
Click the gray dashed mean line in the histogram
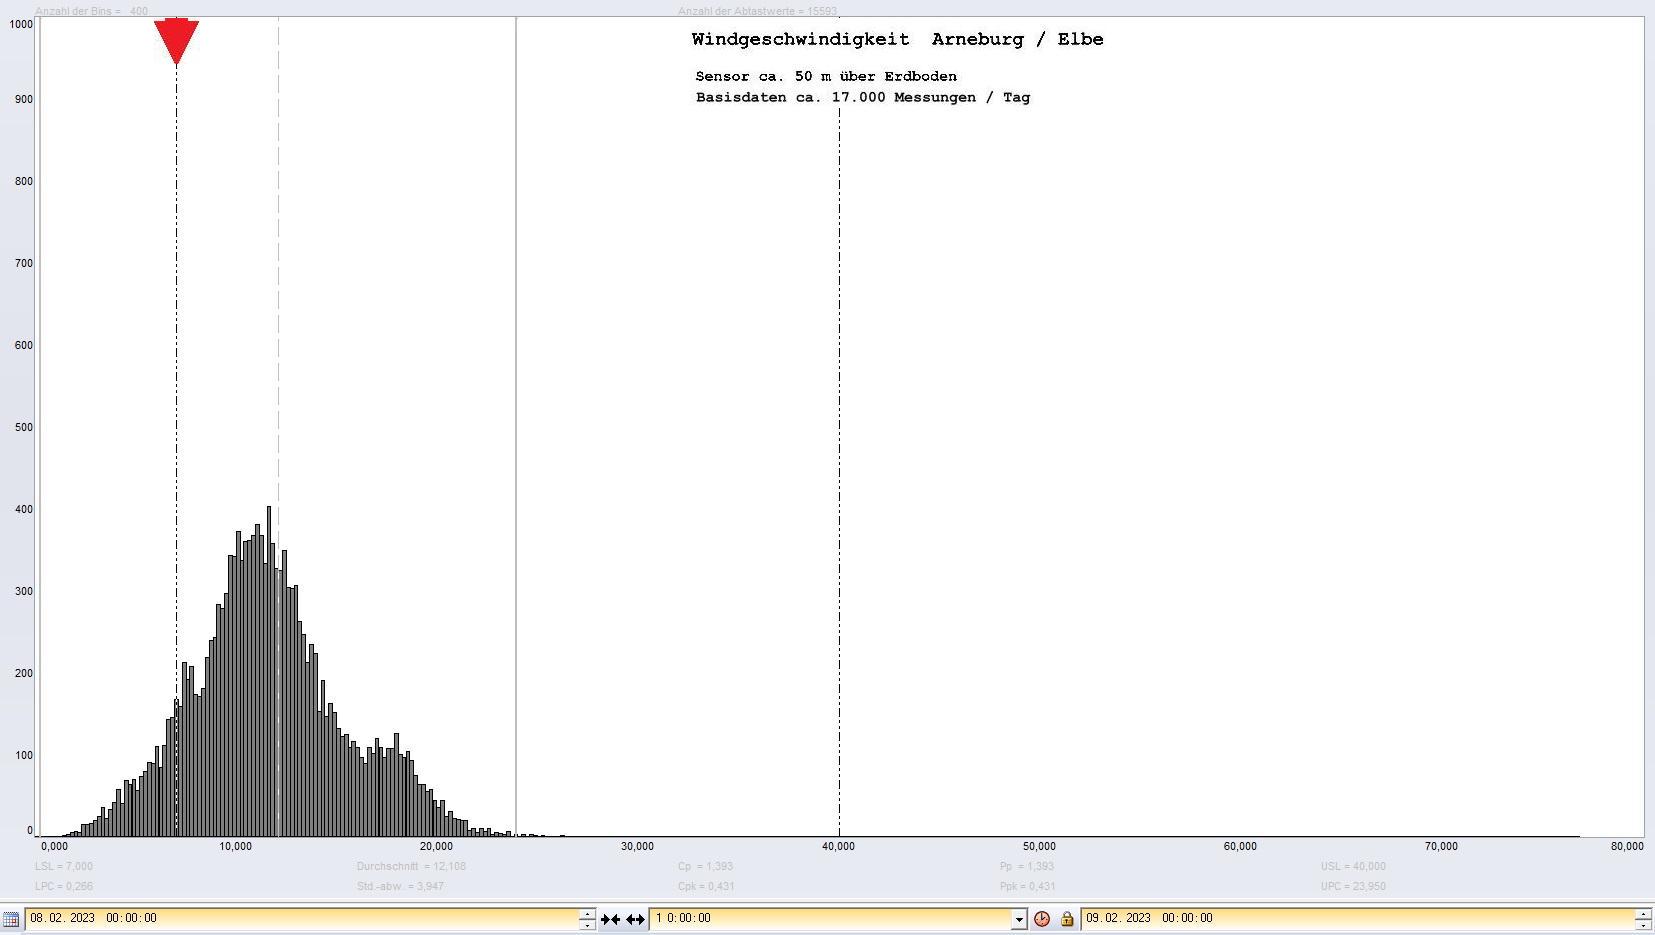coord(279,300)
